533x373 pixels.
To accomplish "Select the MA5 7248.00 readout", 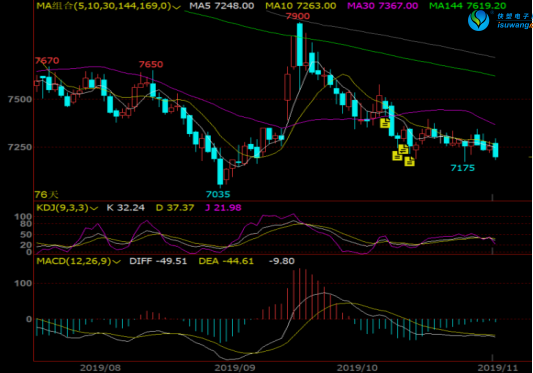I will click(x=222, y=6).
